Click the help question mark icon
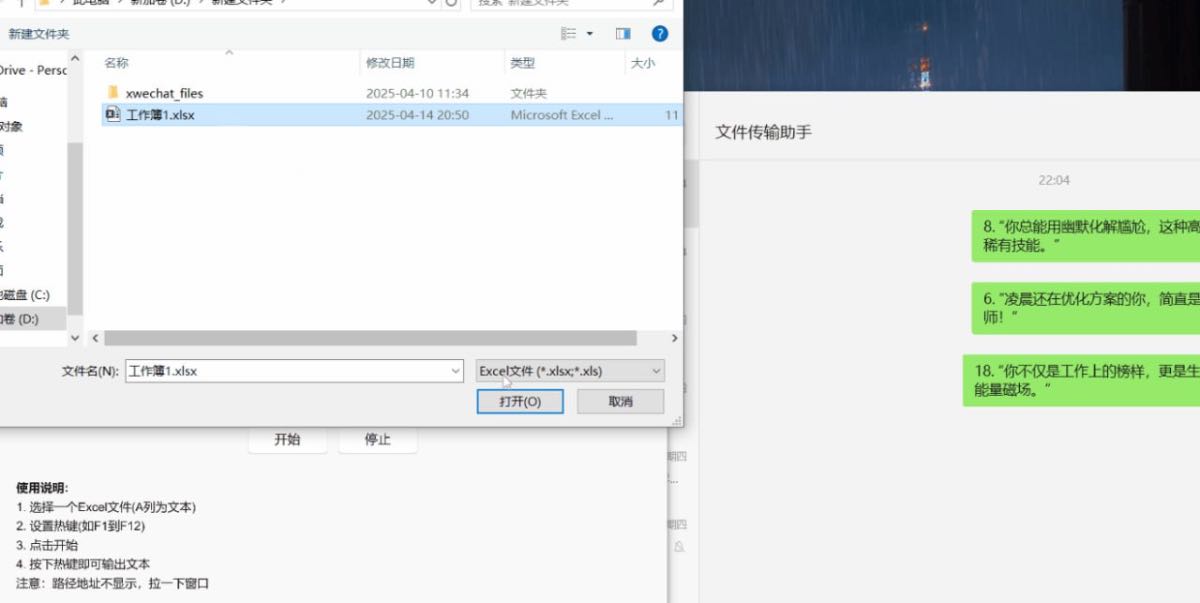Viewport: 1200px width, 603px height. [x=659, y=34]
